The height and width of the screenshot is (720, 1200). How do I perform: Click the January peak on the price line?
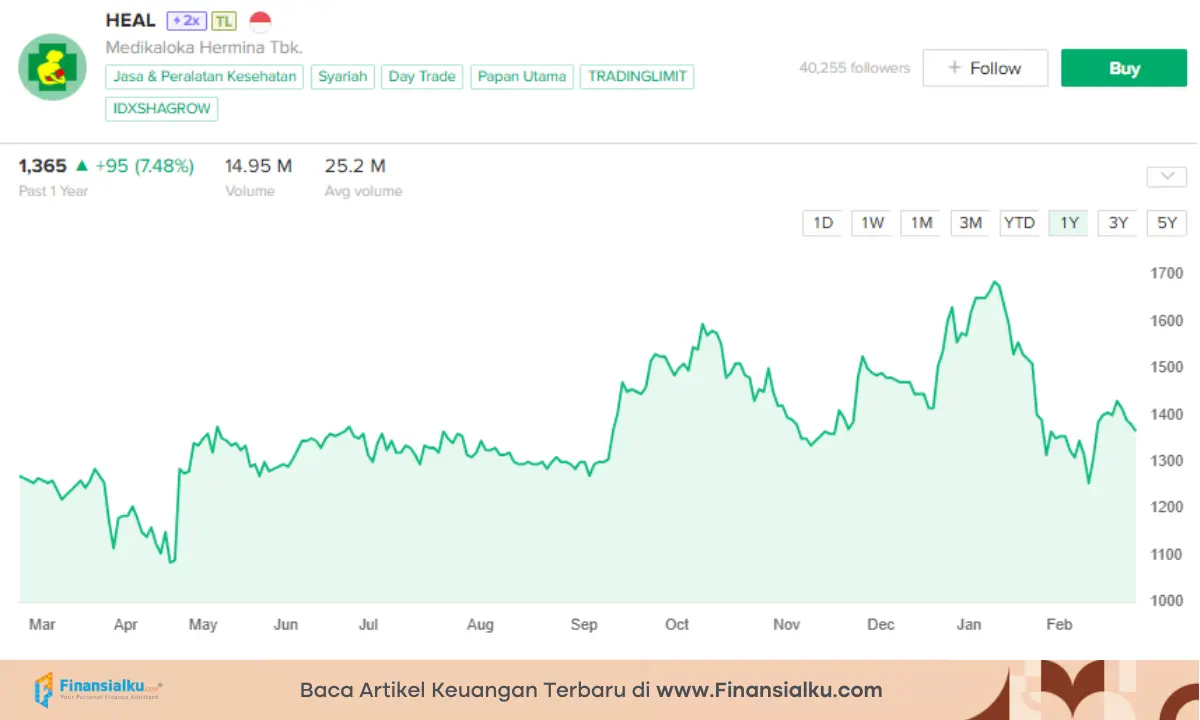[x=994, y=283]
